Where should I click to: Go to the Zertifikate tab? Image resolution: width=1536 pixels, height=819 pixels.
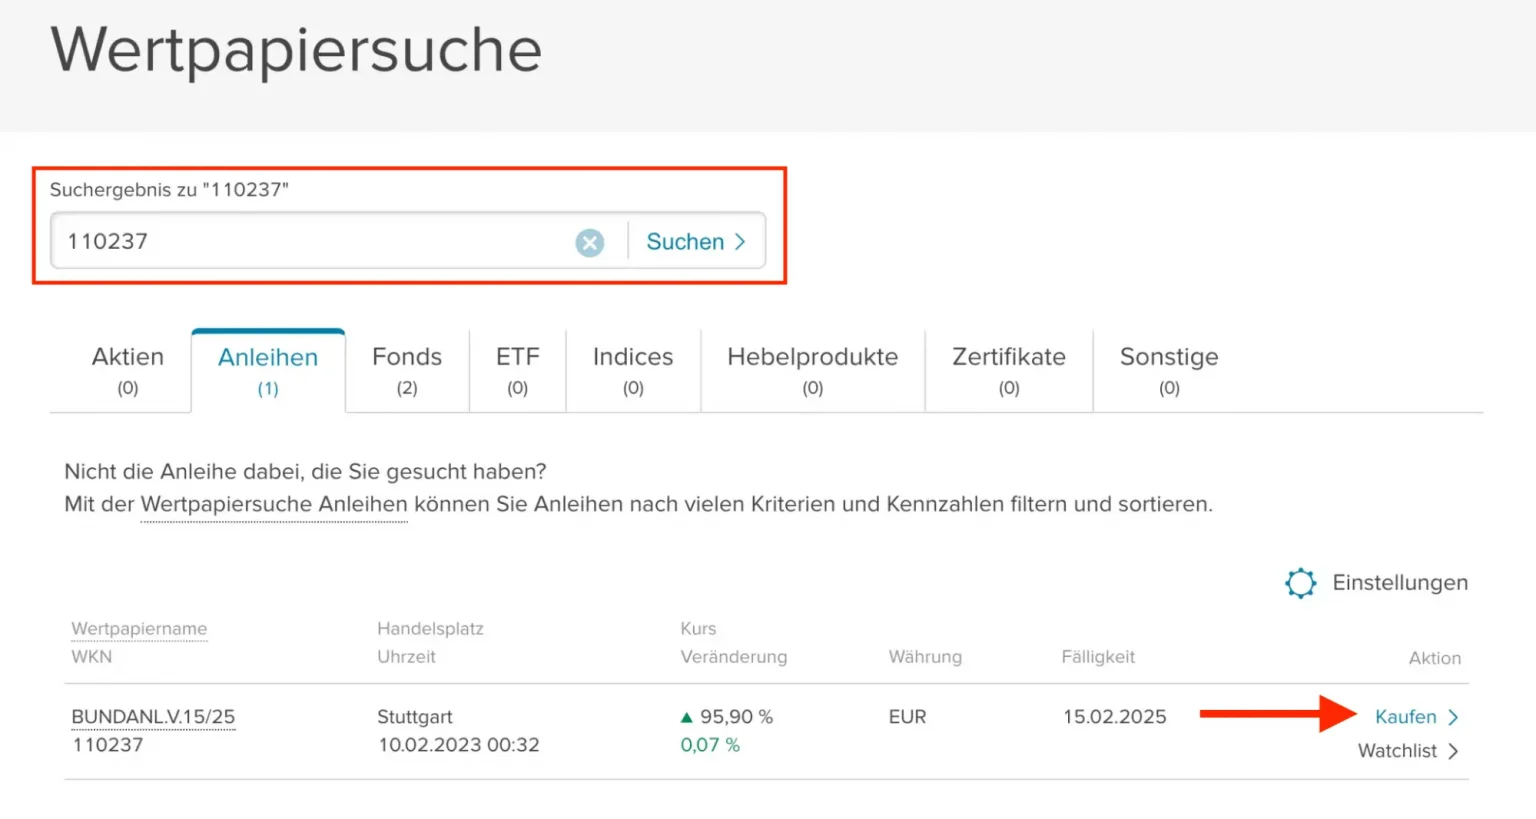(1008, 370)
